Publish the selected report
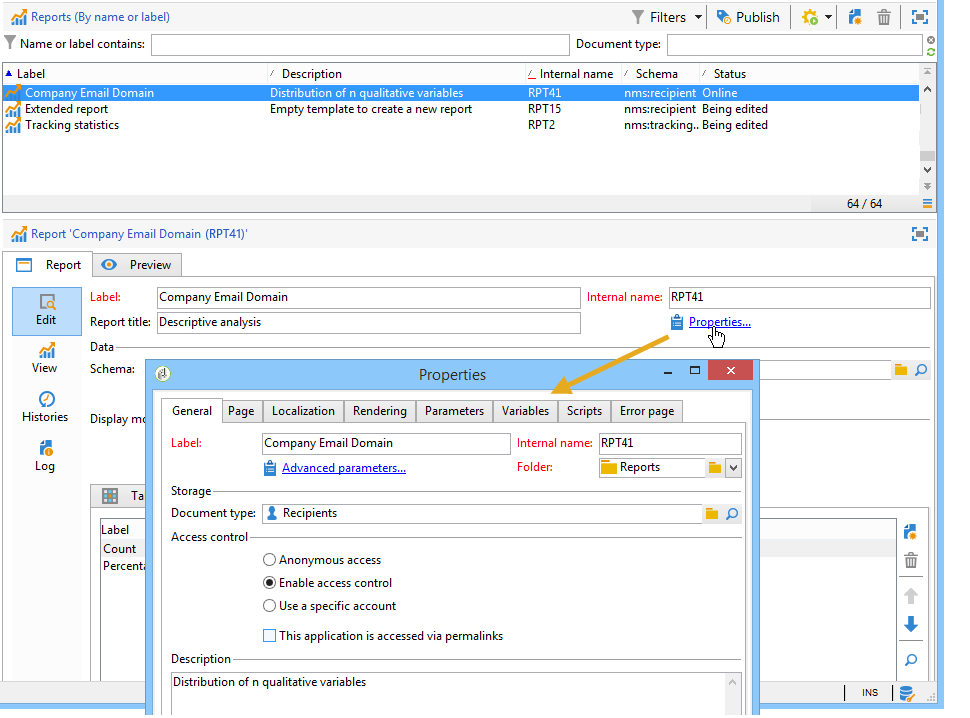The width and height of the screenshot is (970, 718). coord(748,17)
